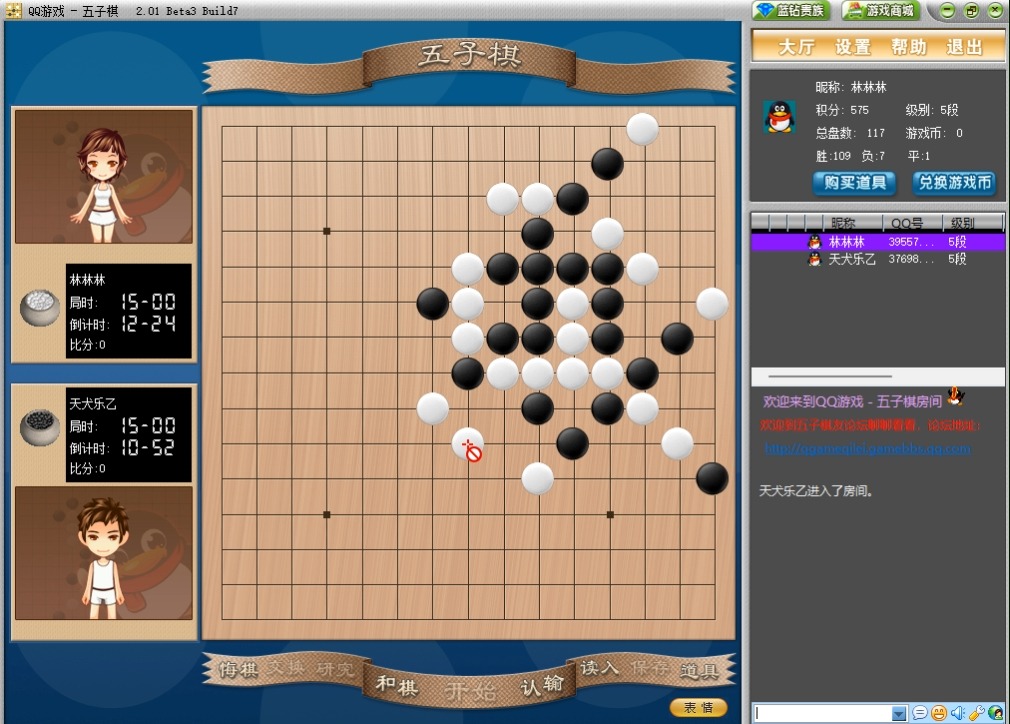Click 开始 start button
1010x724 pixels.
[x=471, y=692]
